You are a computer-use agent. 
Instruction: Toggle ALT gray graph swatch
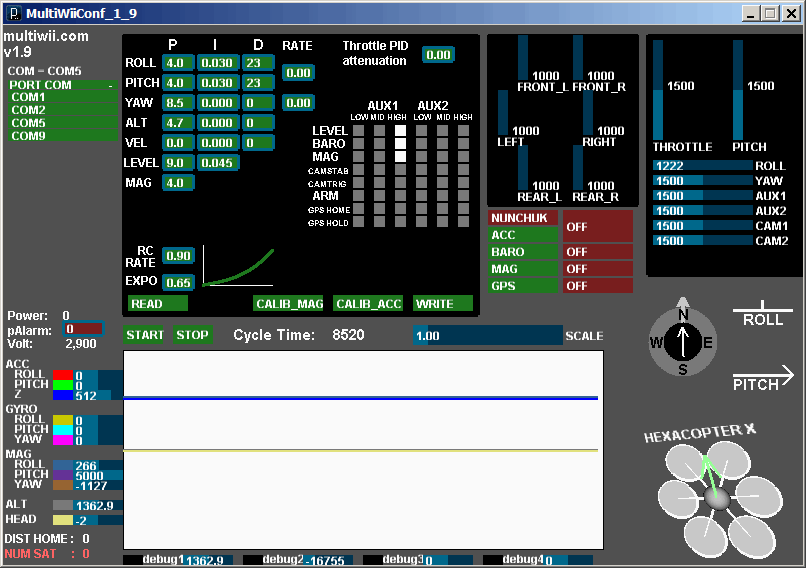[x=63, y=505]
